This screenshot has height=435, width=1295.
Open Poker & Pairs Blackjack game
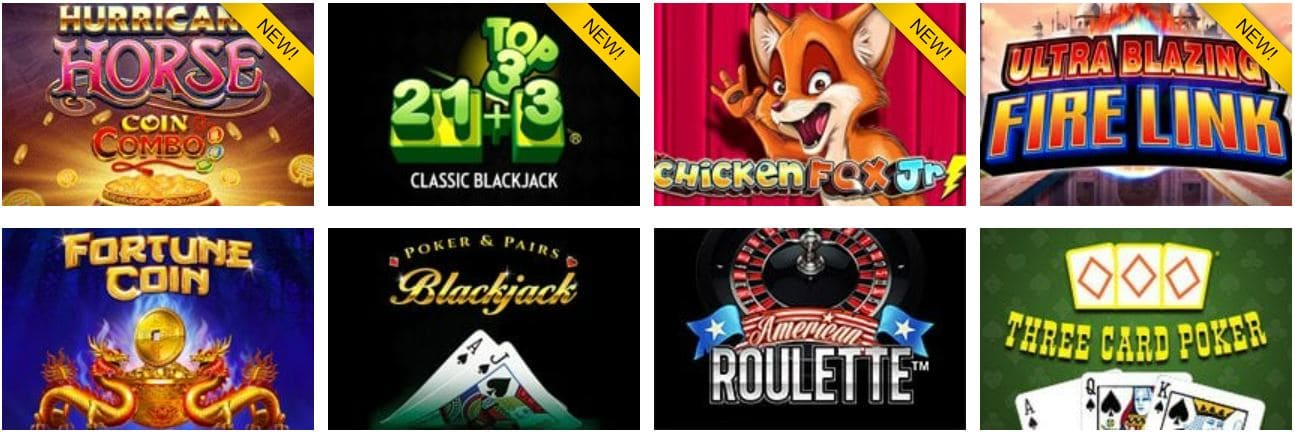pos(484,329)
